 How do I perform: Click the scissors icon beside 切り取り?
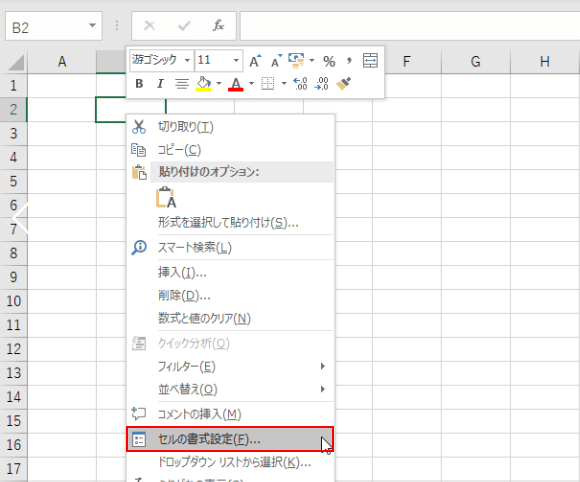click(139, 127)
